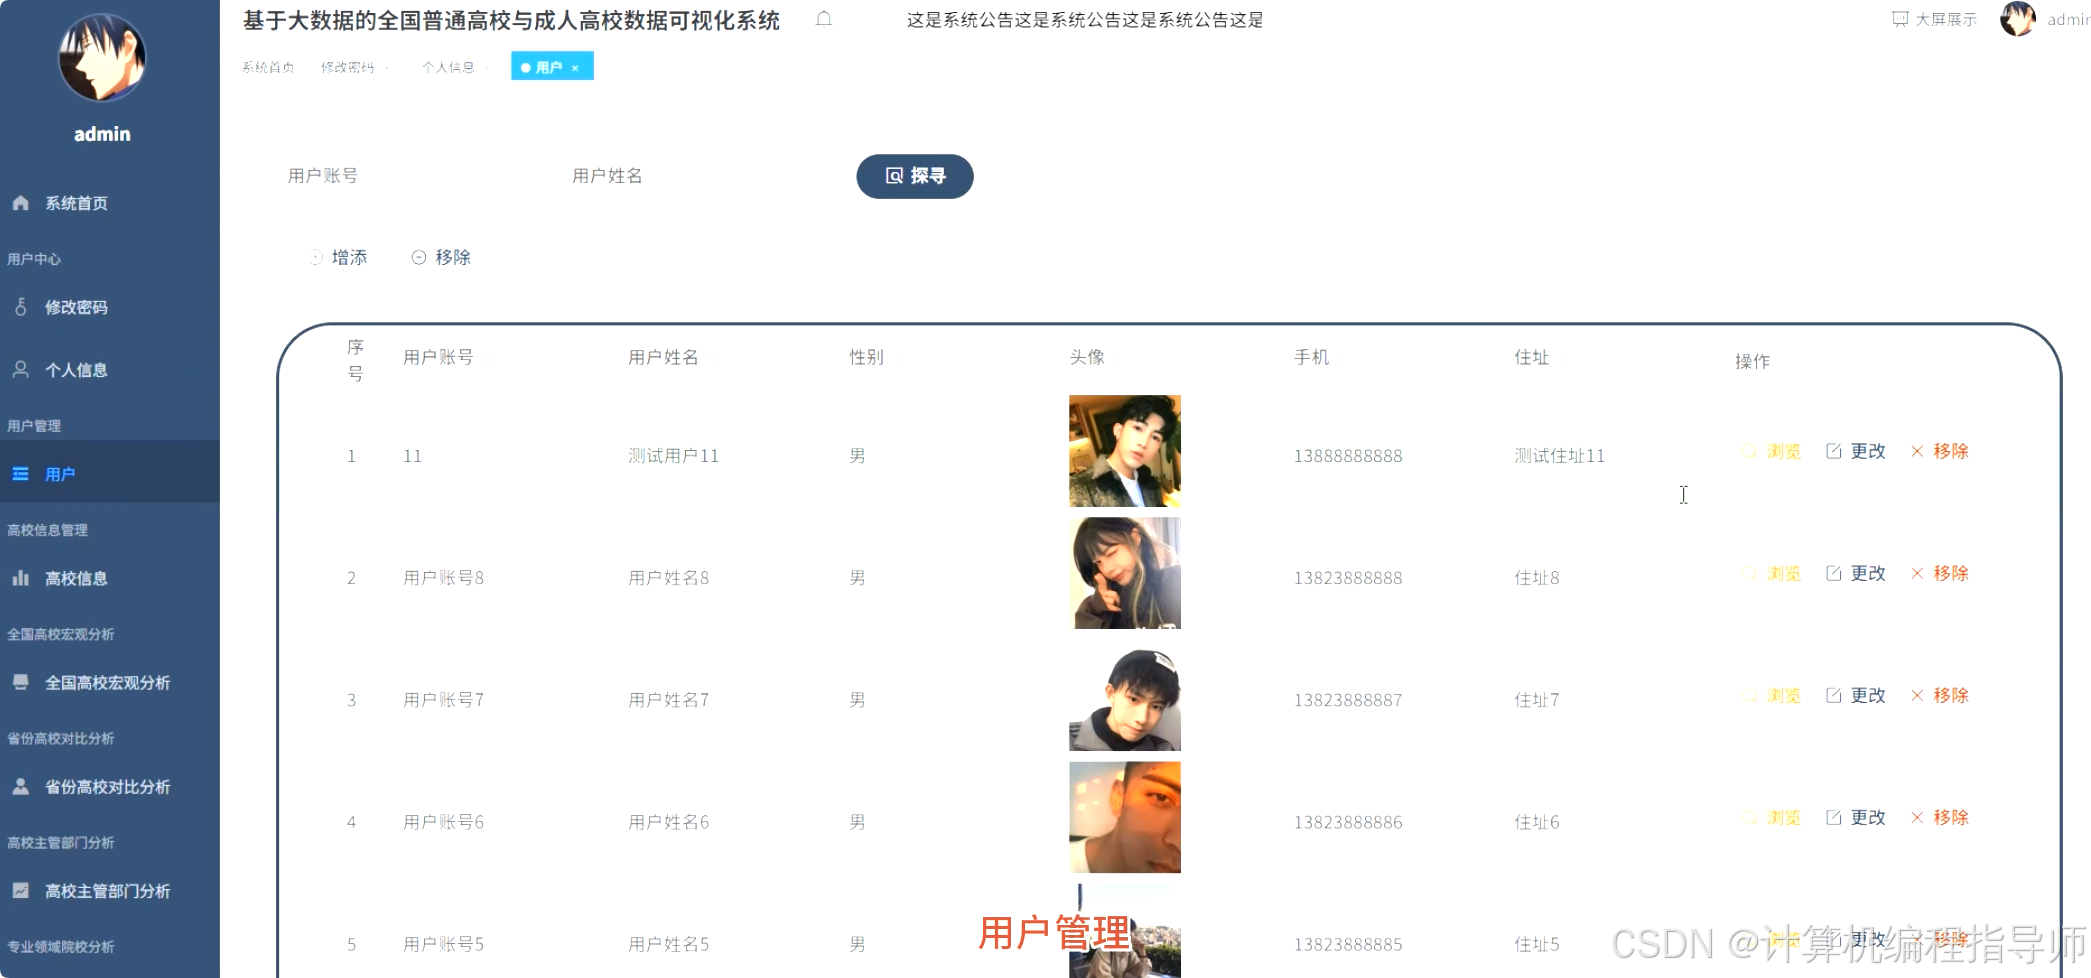Screen dimensions: 2091x978
Task: Close the 用户 tab with x
Action: (x=575, y=68)
